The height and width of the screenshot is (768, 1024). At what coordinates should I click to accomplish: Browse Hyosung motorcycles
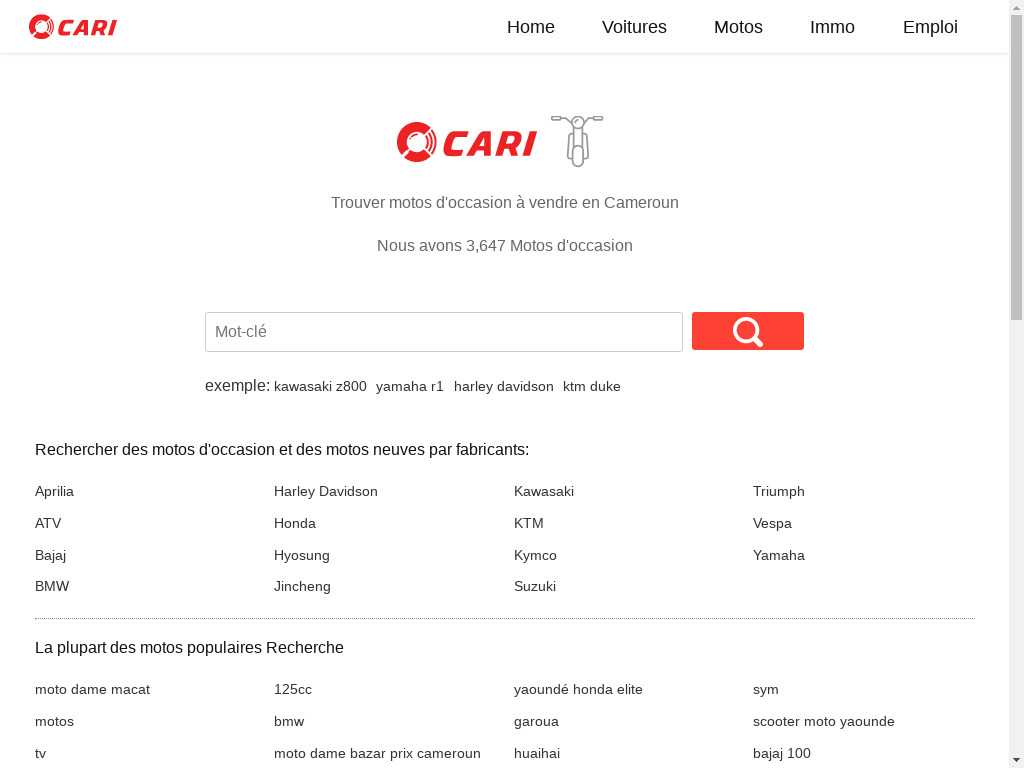[302, 556]
